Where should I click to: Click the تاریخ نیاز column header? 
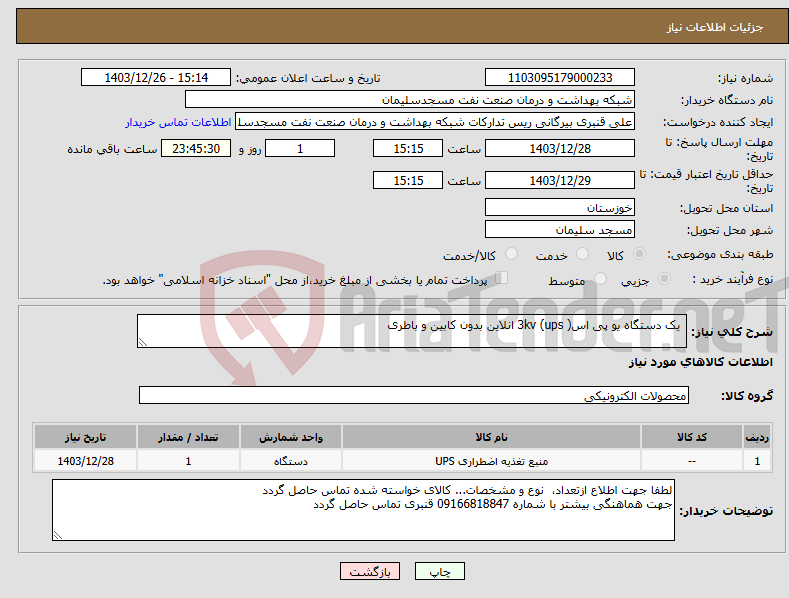(86, 437)
